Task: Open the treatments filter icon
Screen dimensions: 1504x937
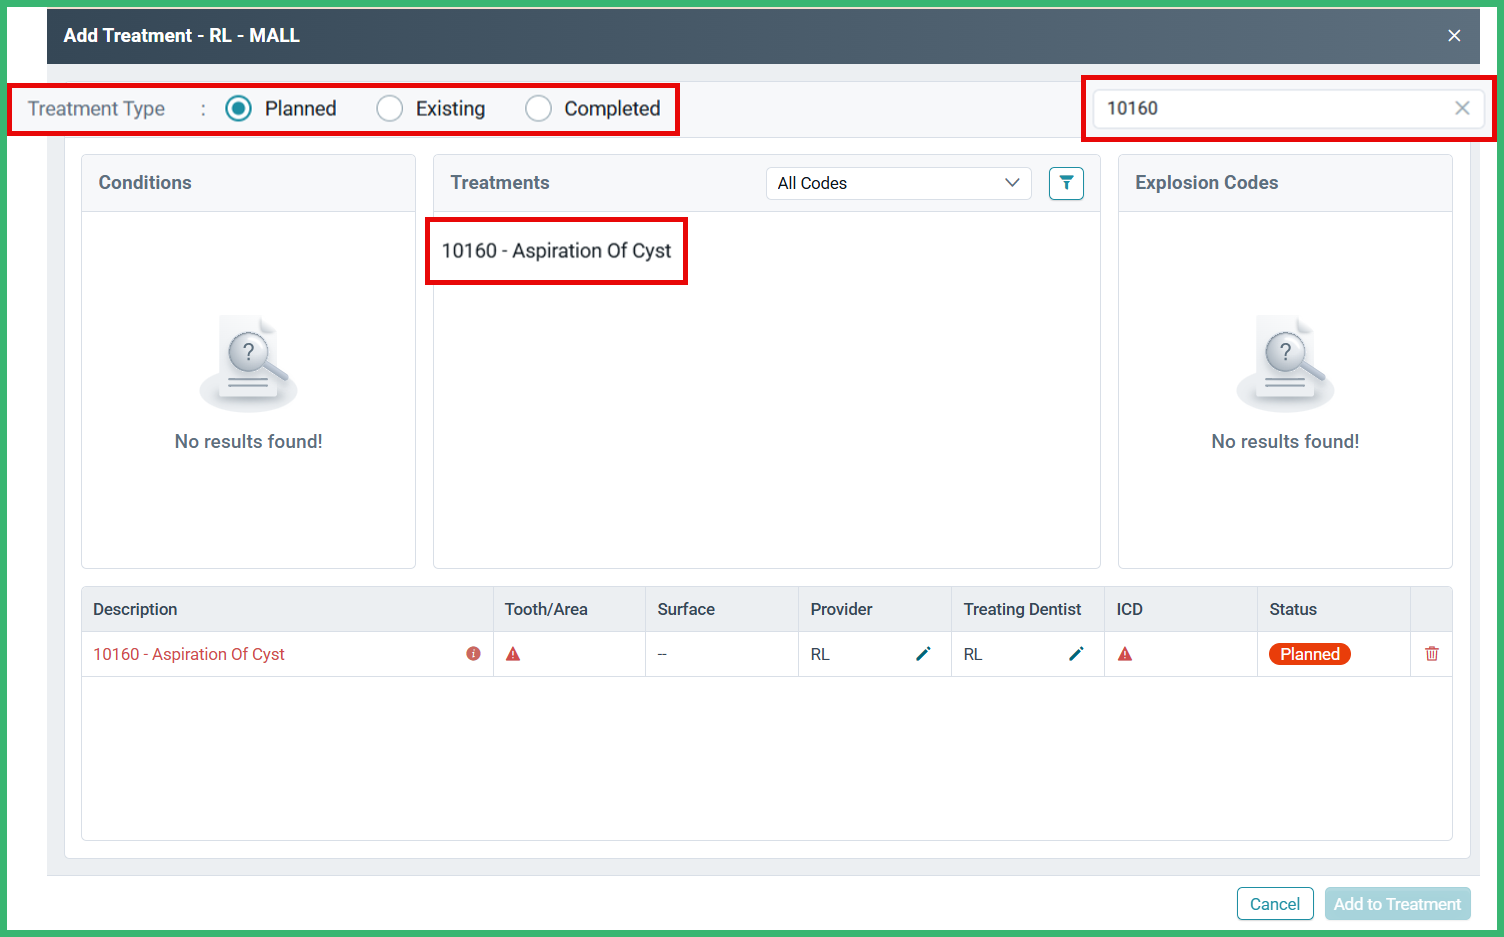Action: pos(1066,183)
